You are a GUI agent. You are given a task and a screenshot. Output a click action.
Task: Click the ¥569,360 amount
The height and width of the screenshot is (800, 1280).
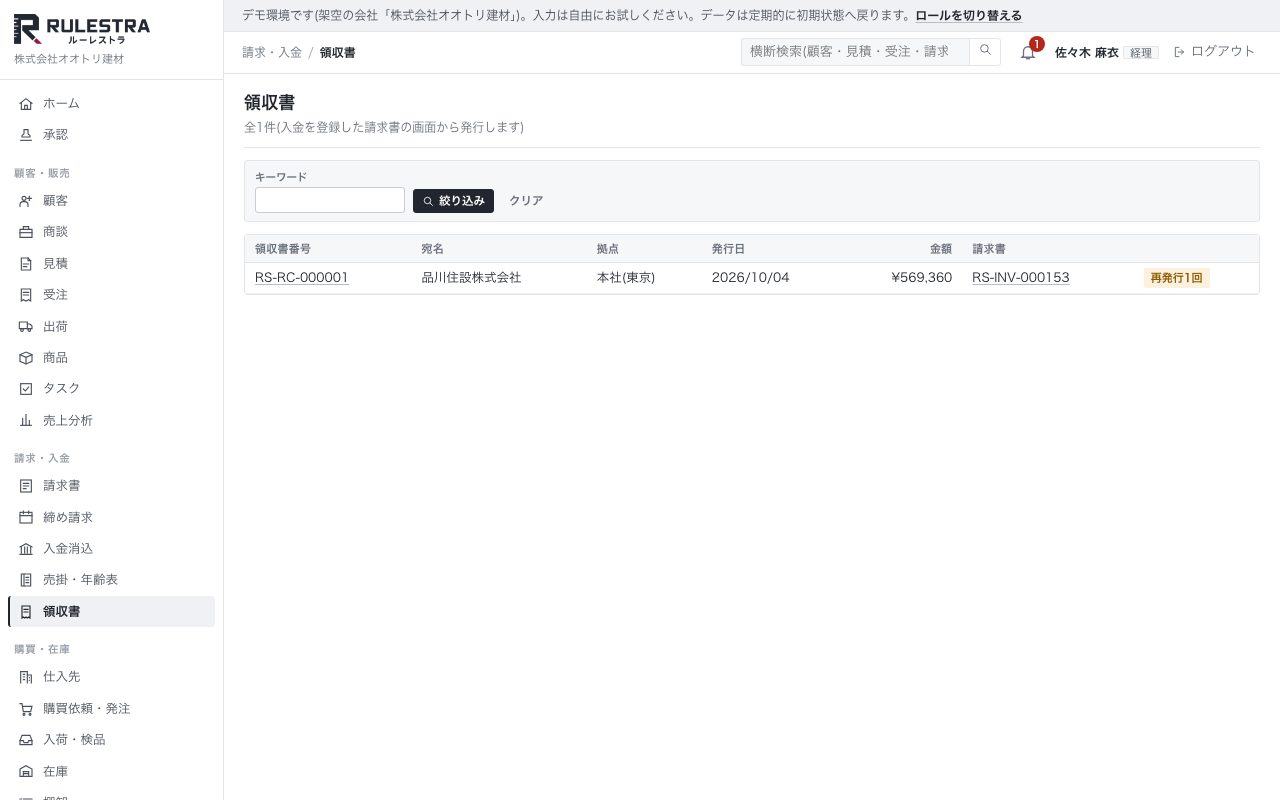[921, 278]
